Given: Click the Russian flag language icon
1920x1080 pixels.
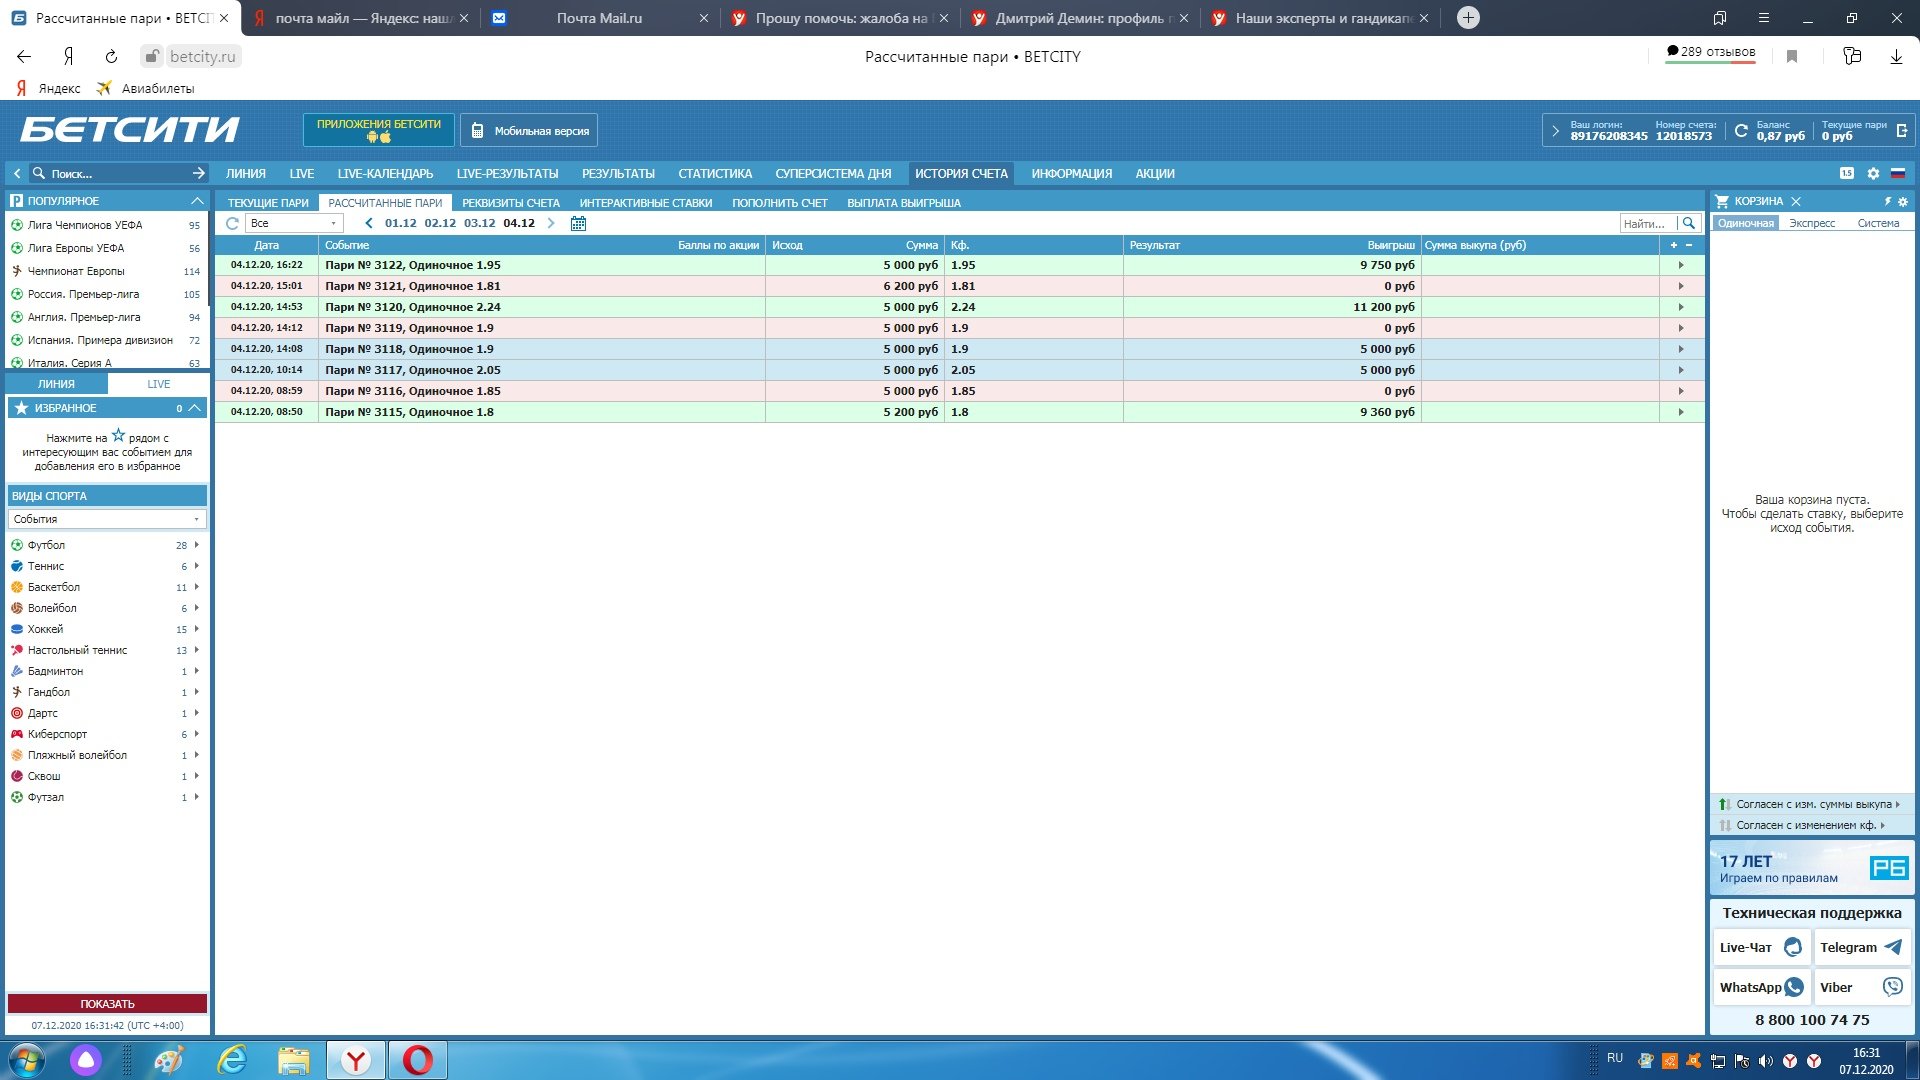Looking at the screenshot, I should (1897, 173).
